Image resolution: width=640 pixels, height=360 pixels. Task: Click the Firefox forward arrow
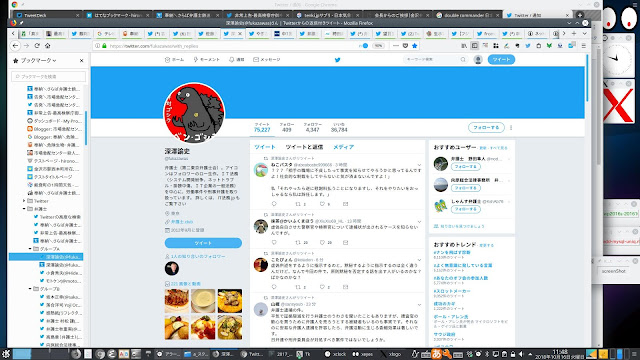coord(27,46)
